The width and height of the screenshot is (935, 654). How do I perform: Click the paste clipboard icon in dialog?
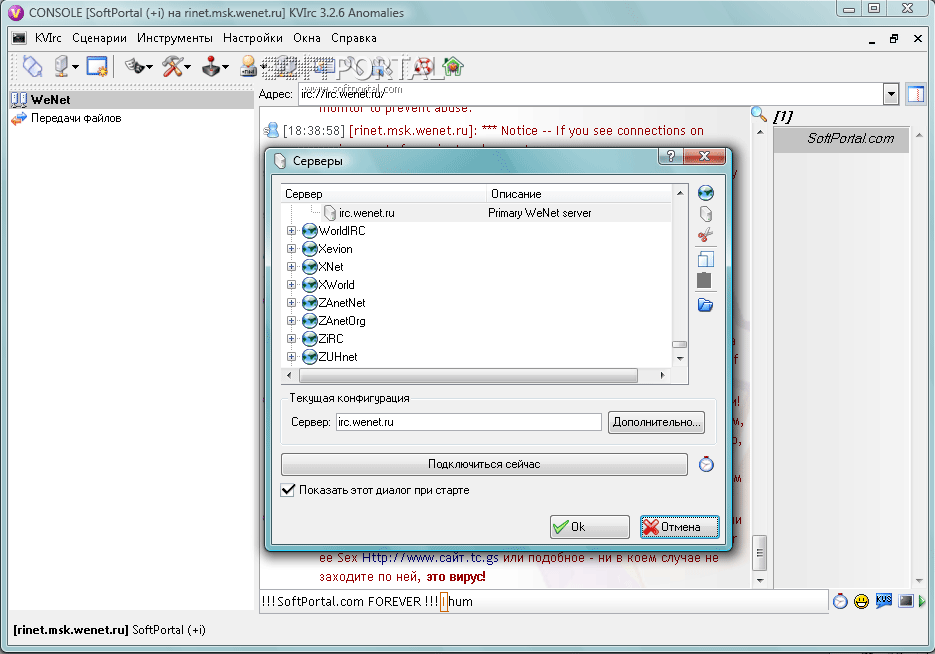pos(704,280)
